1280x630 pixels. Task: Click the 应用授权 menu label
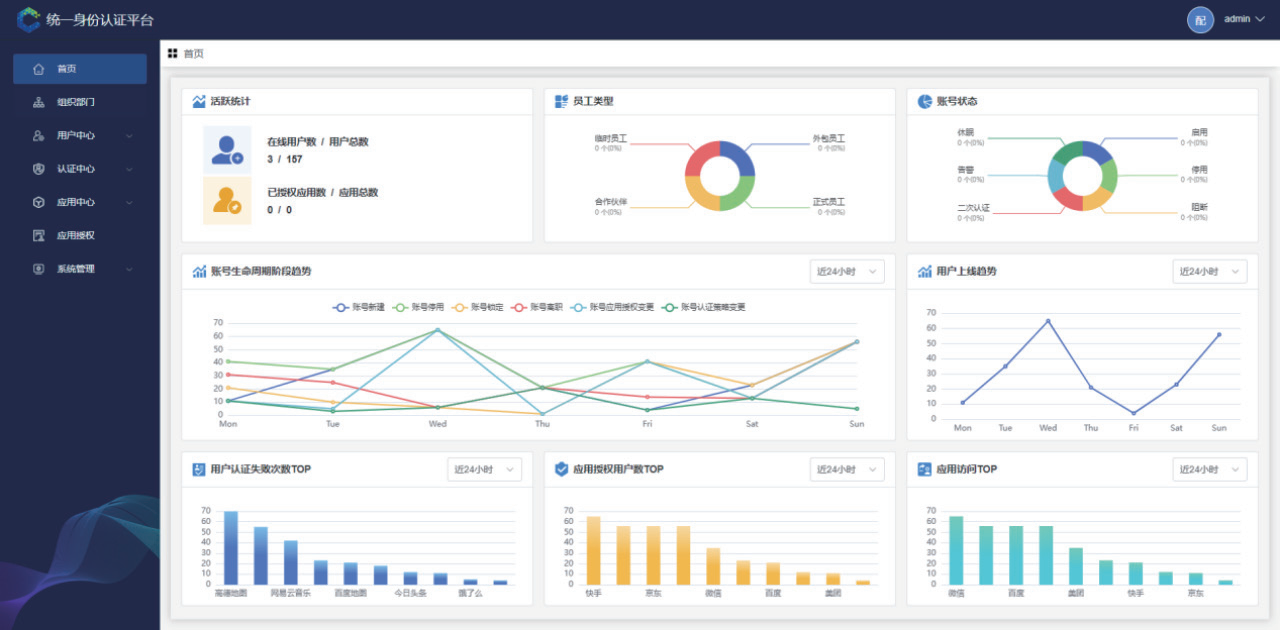click(x=76, y=236)
